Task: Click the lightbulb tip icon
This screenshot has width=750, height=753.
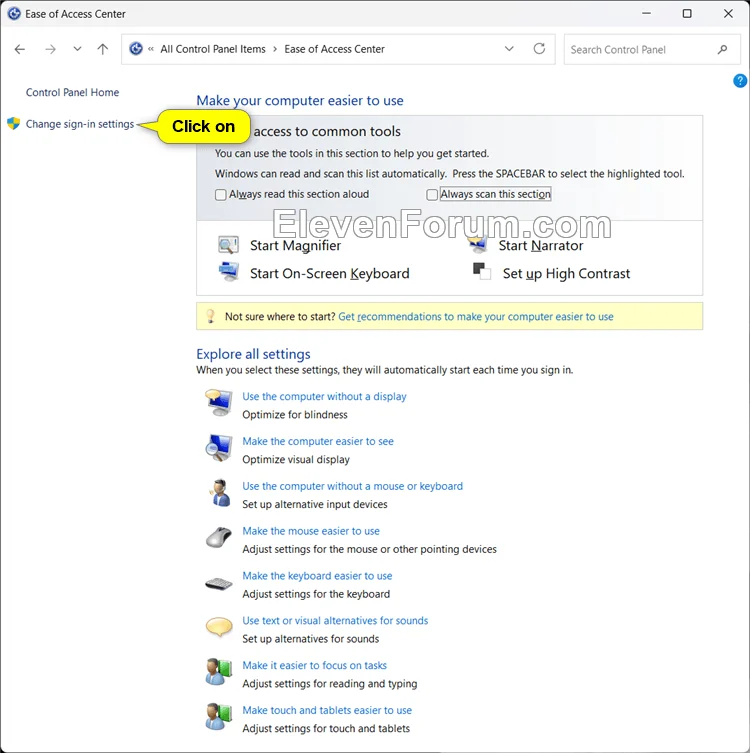Action: pos(210,316)
